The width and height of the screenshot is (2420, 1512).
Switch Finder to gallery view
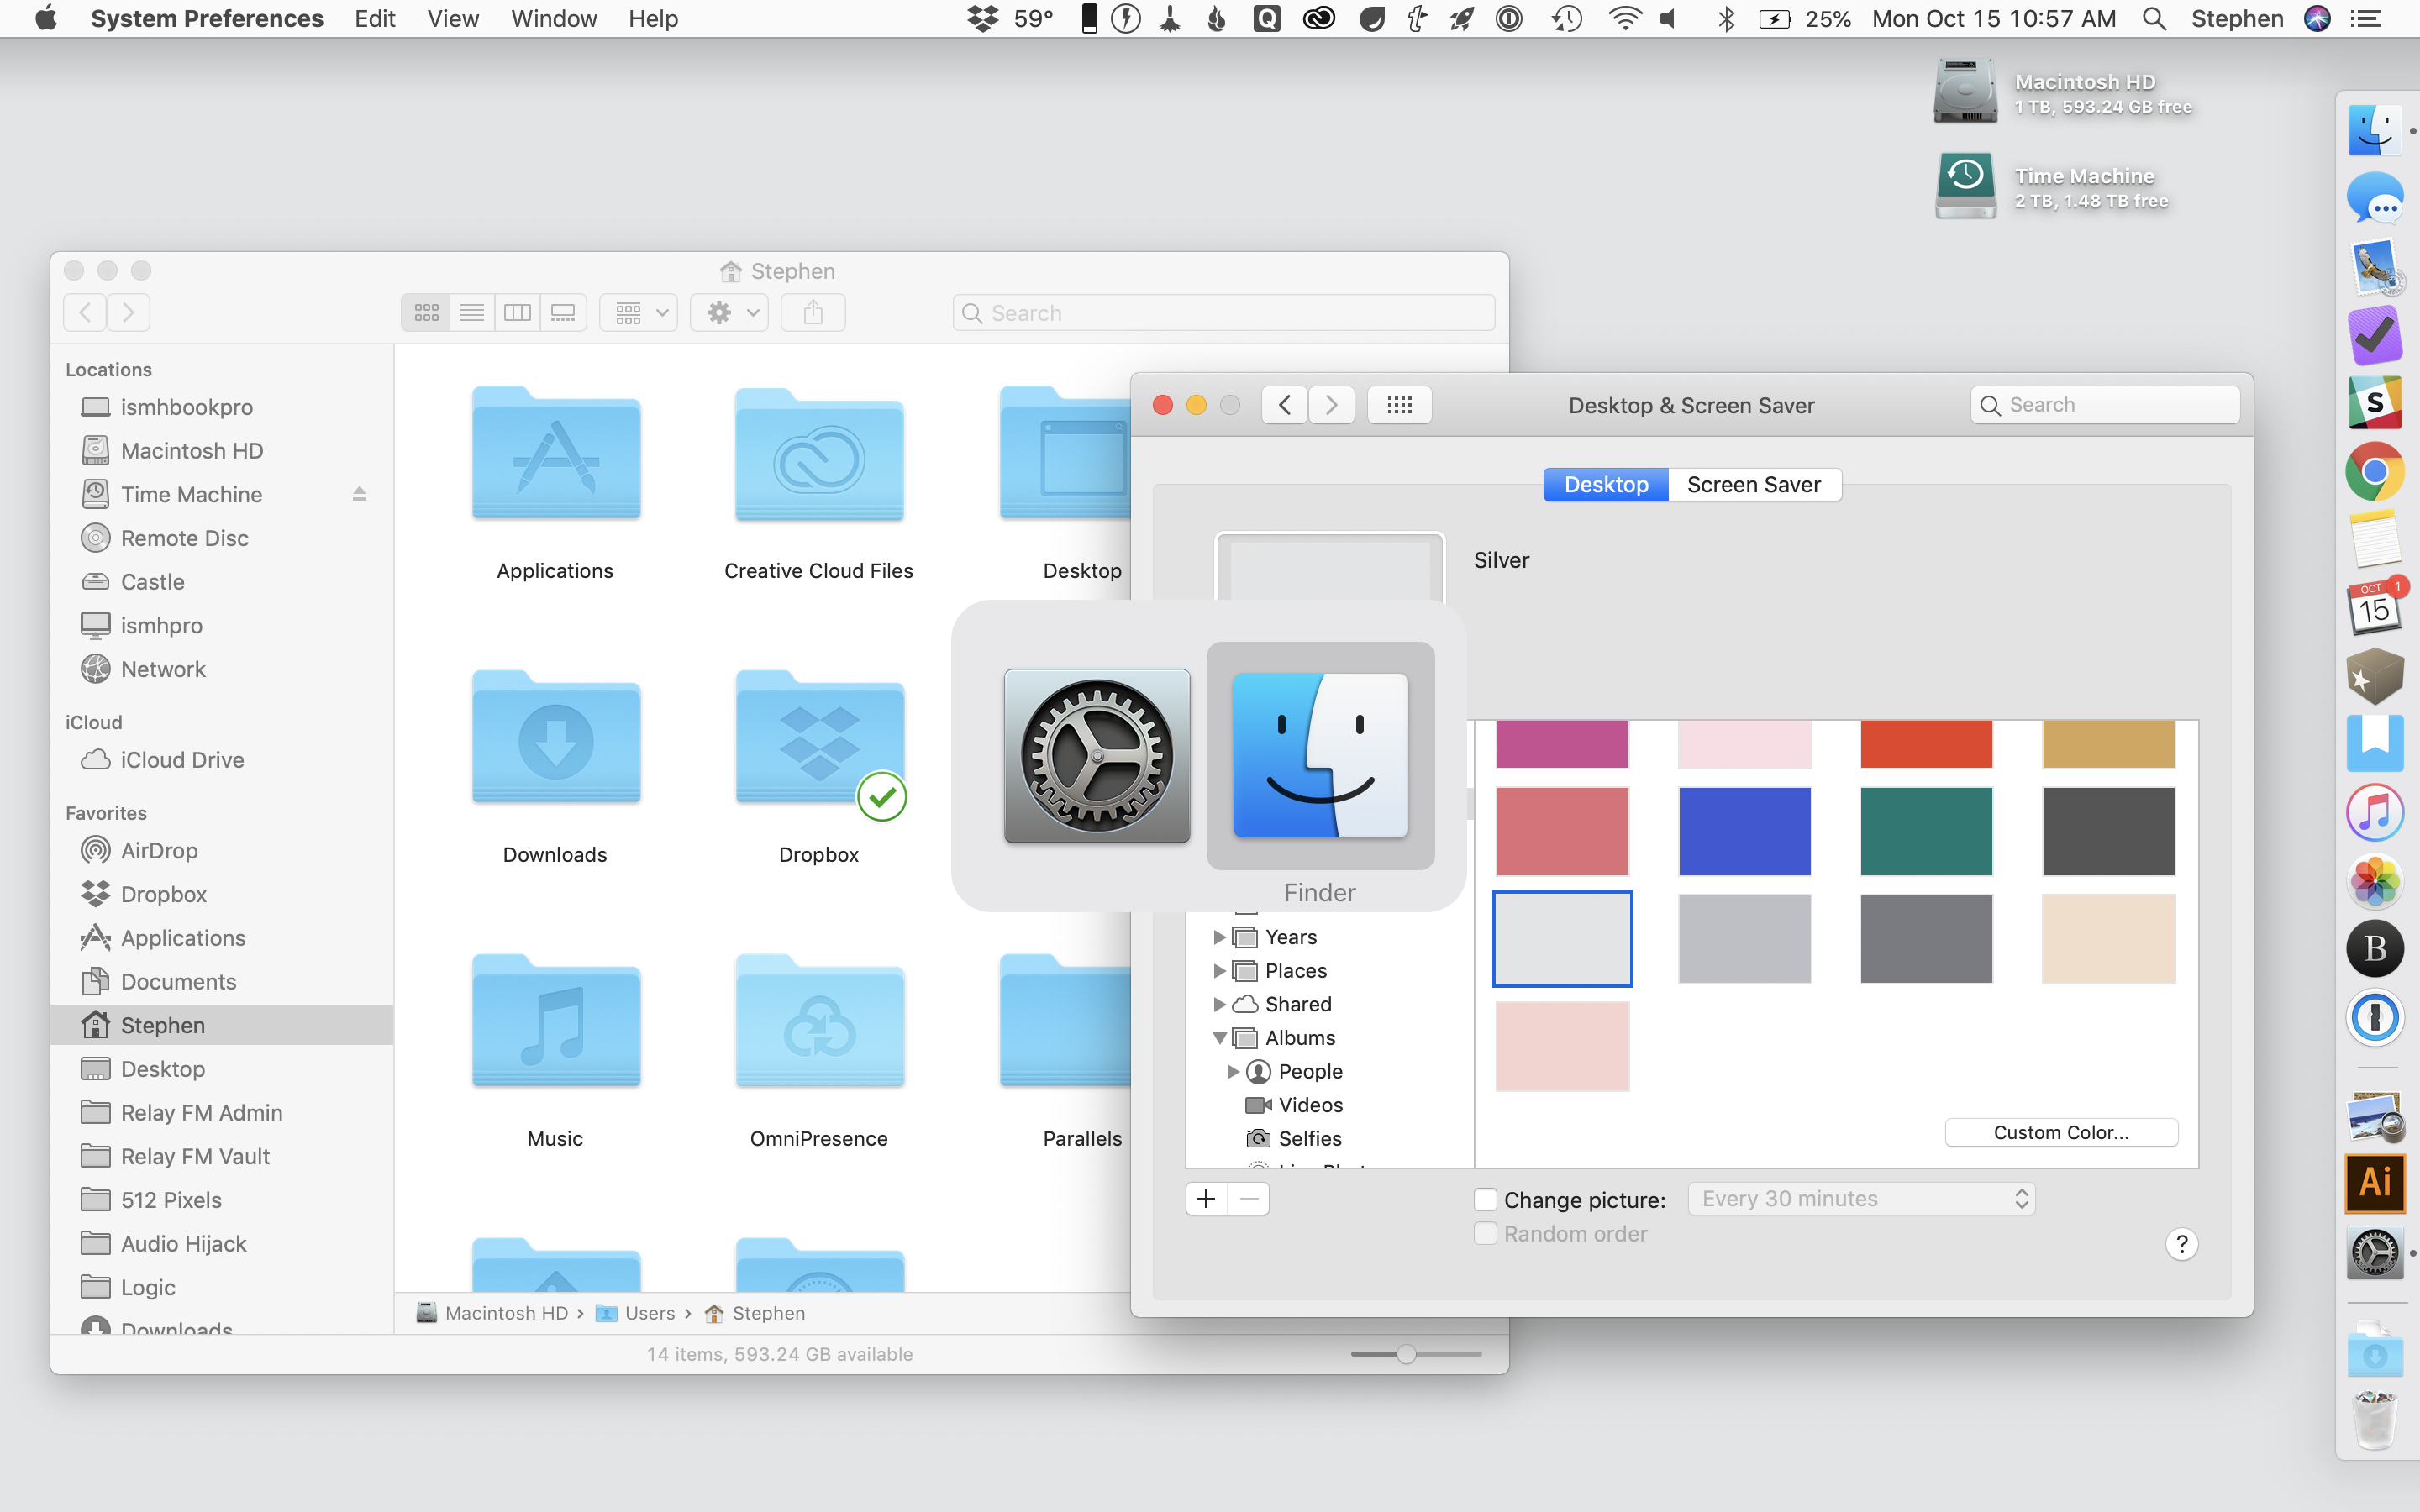pos(563,313)
